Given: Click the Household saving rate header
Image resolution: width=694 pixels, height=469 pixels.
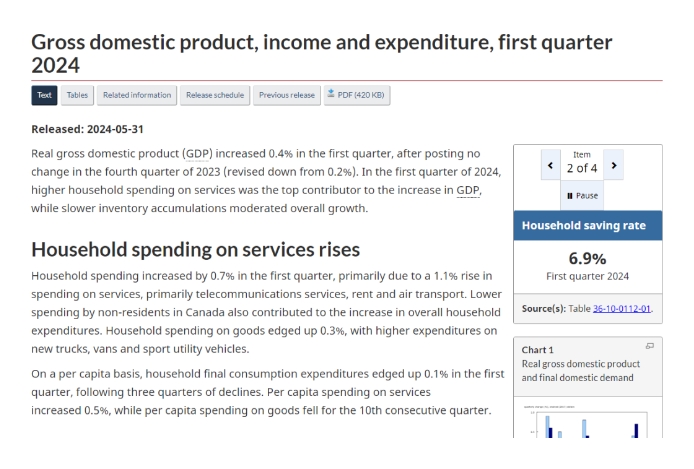Looking at the screenshot, I should click(x=583, y=226).
